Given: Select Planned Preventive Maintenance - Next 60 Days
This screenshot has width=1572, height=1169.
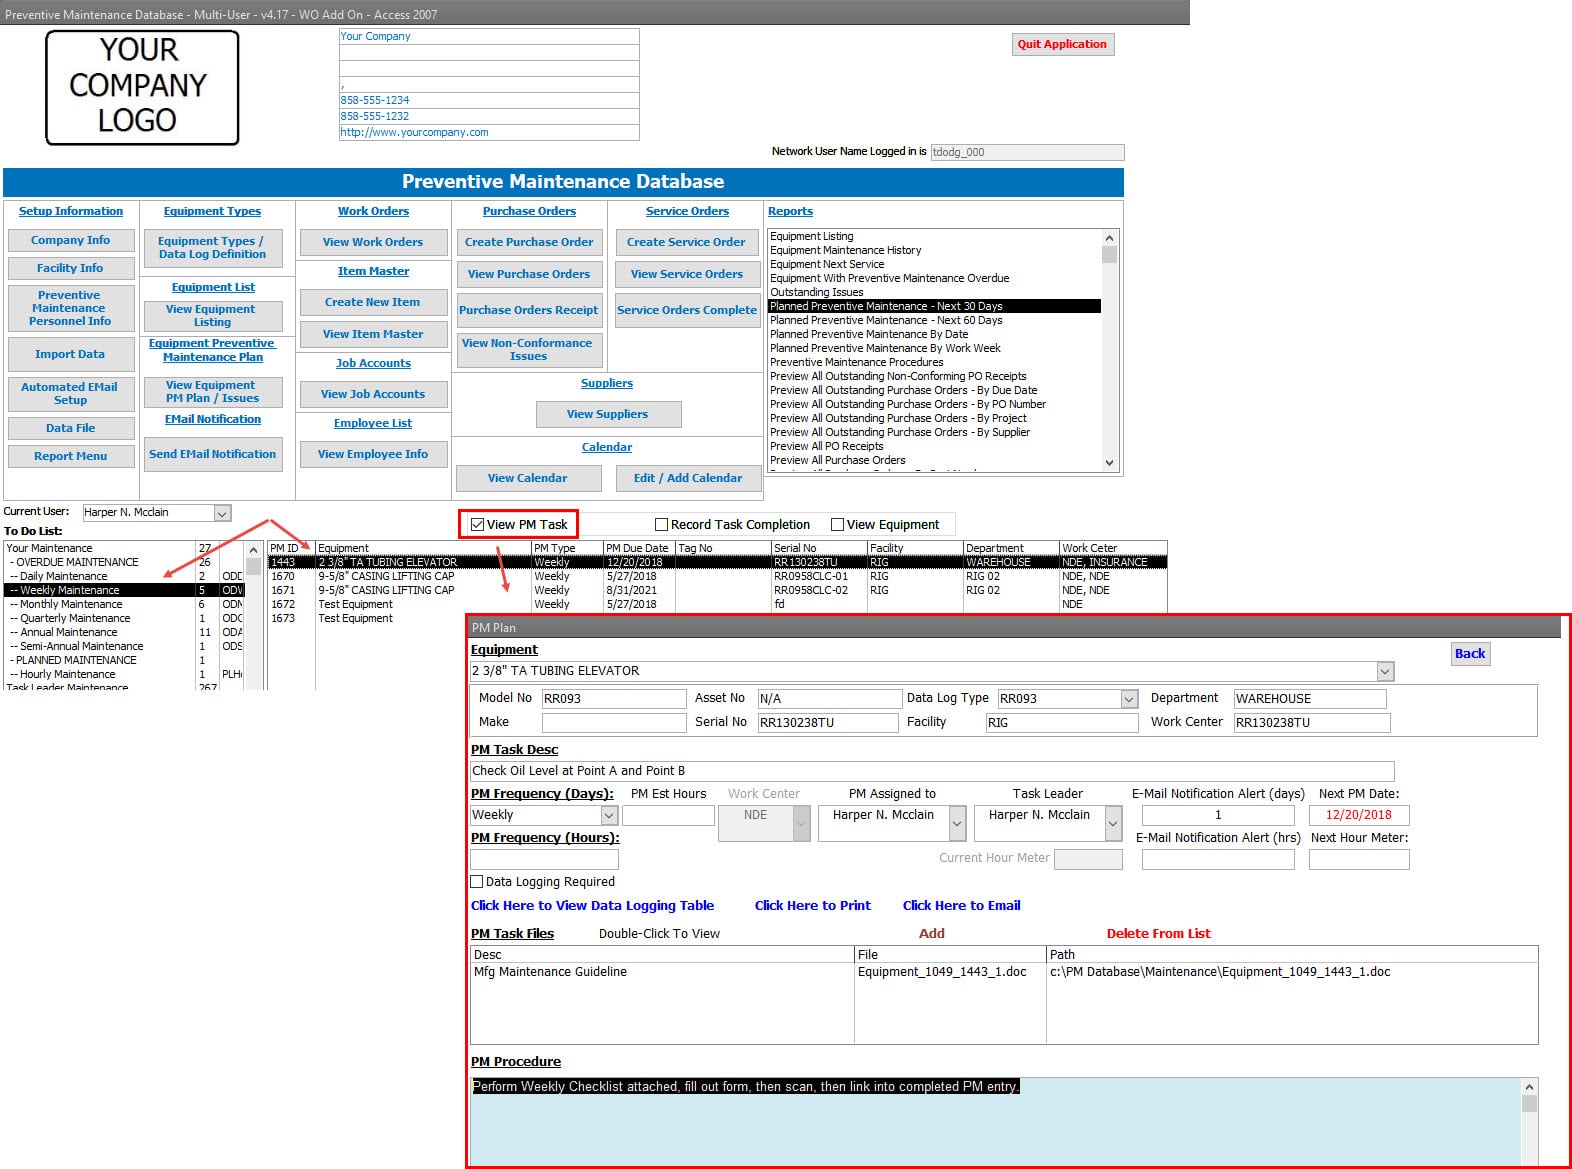Looking at the screenshot, I should click(x=935, y=320).
